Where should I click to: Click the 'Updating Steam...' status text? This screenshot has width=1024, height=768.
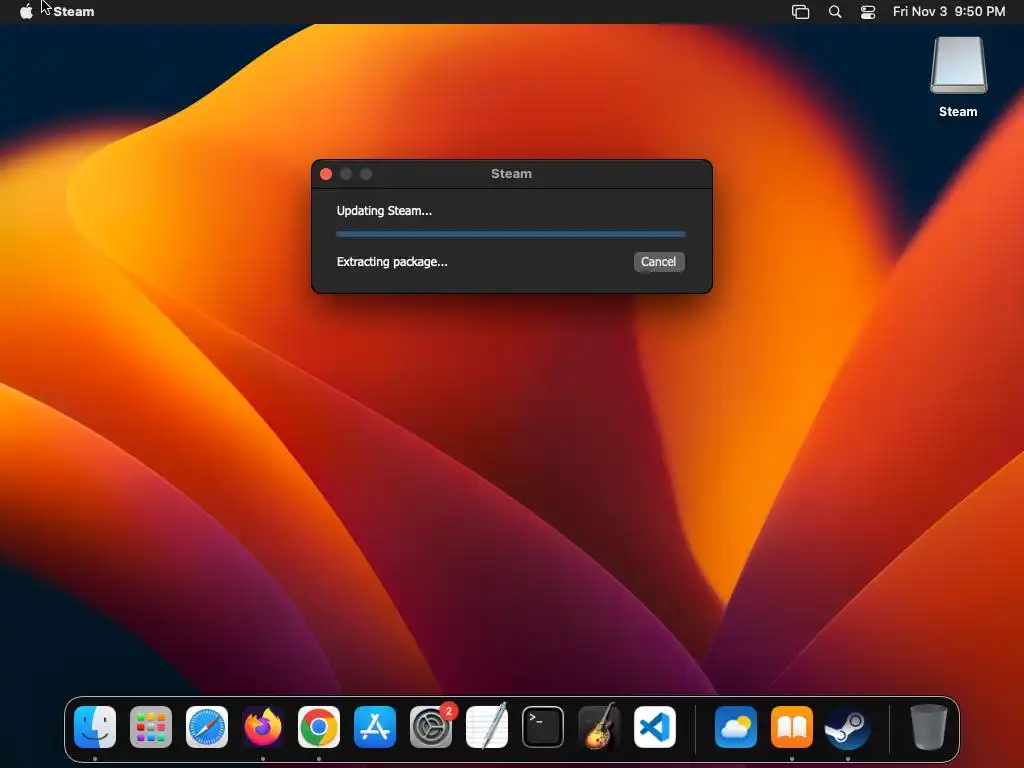click(384, 211)
